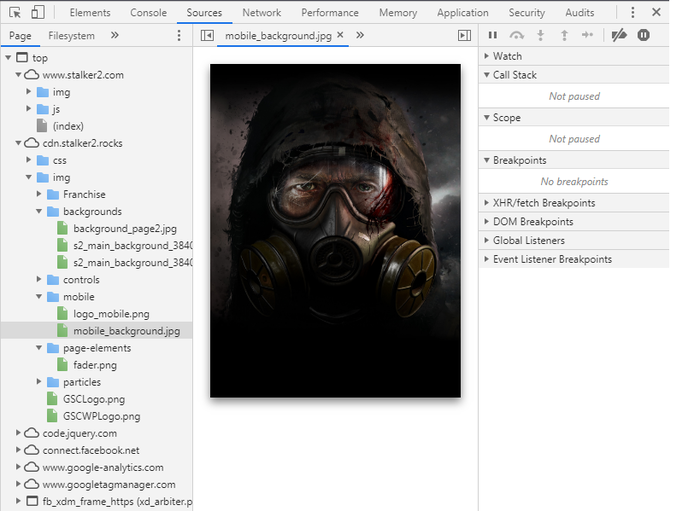Screen dimensions: 700x511
Task: Expand the Watch section
Action: tap(506, 57)
